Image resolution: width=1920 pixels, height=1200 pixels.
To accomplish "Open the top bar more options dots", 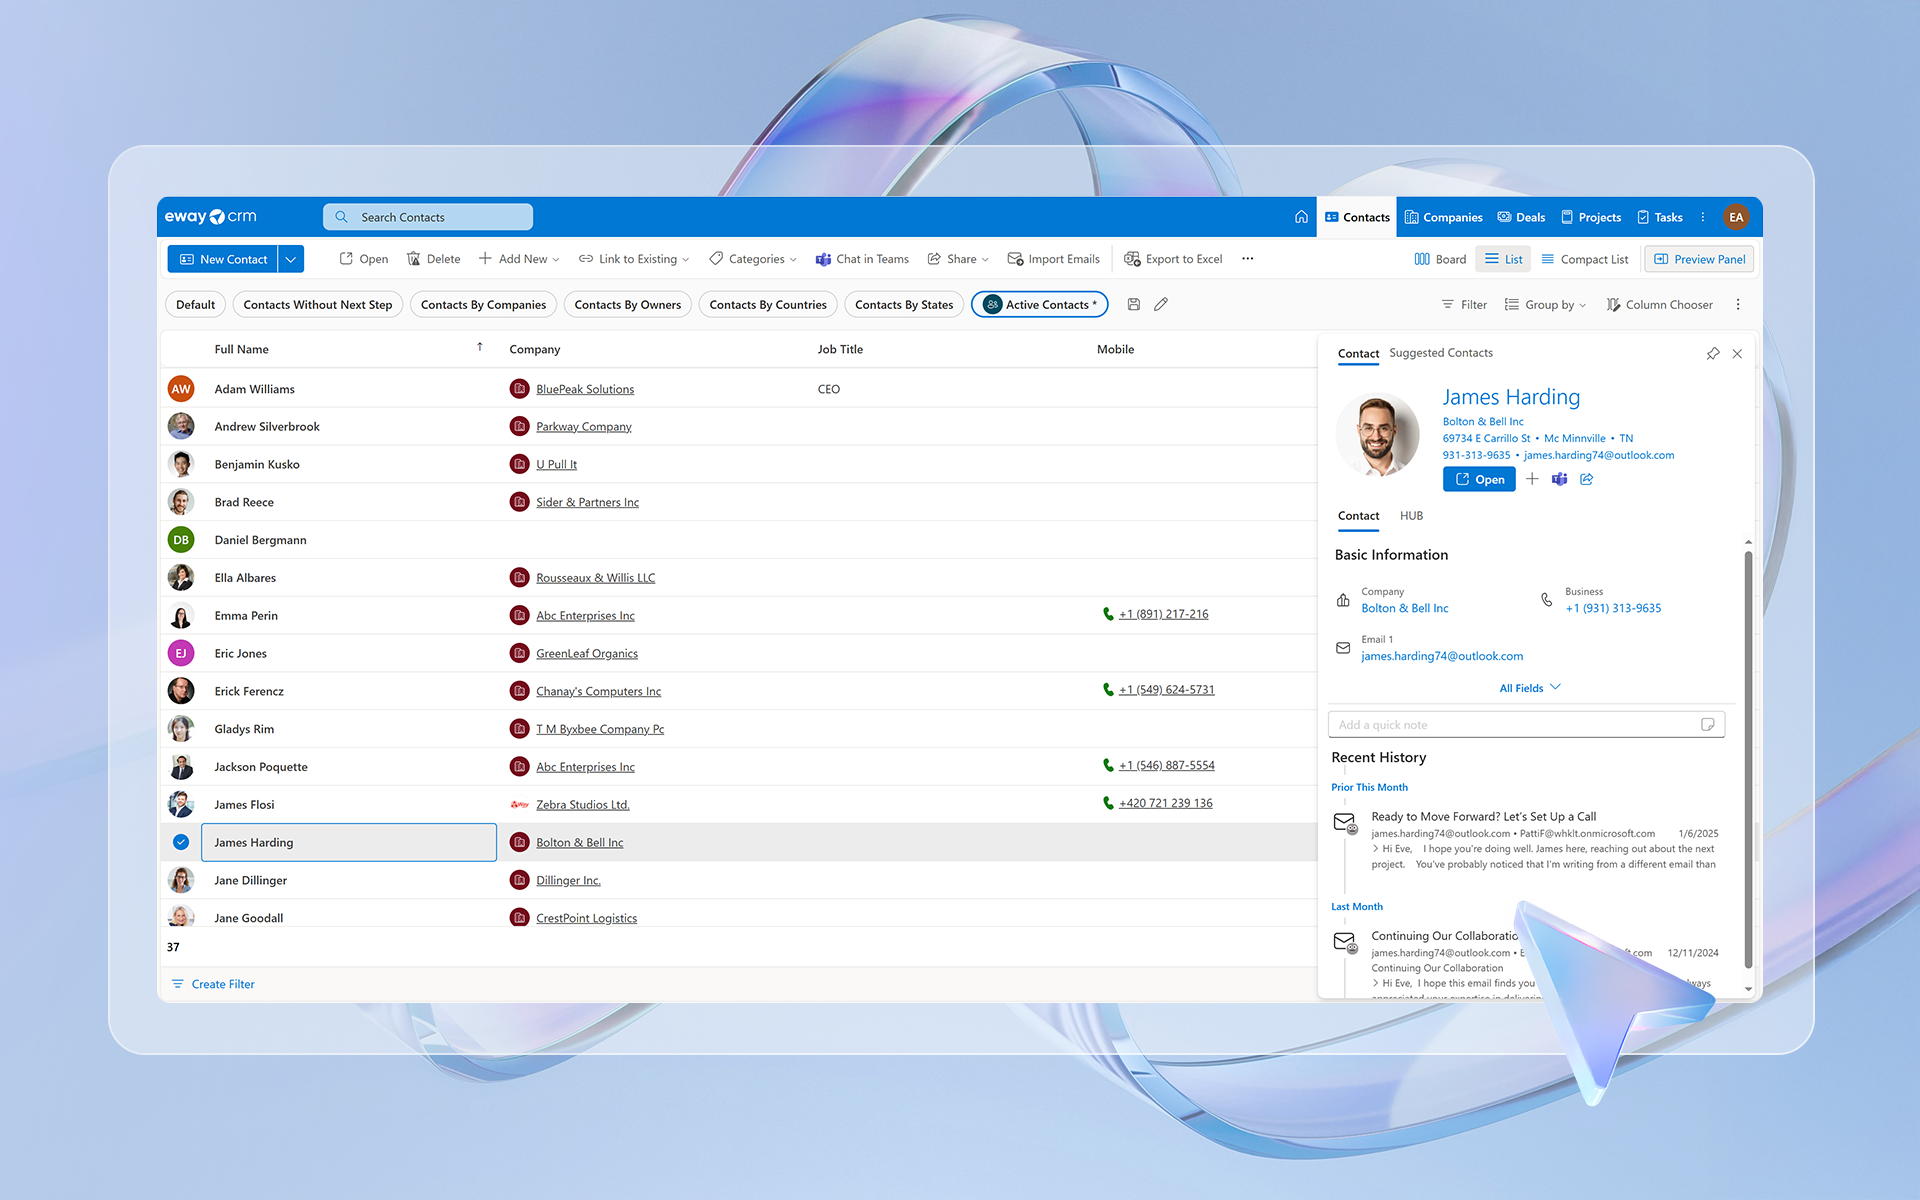I will (x=1703, y=217).
